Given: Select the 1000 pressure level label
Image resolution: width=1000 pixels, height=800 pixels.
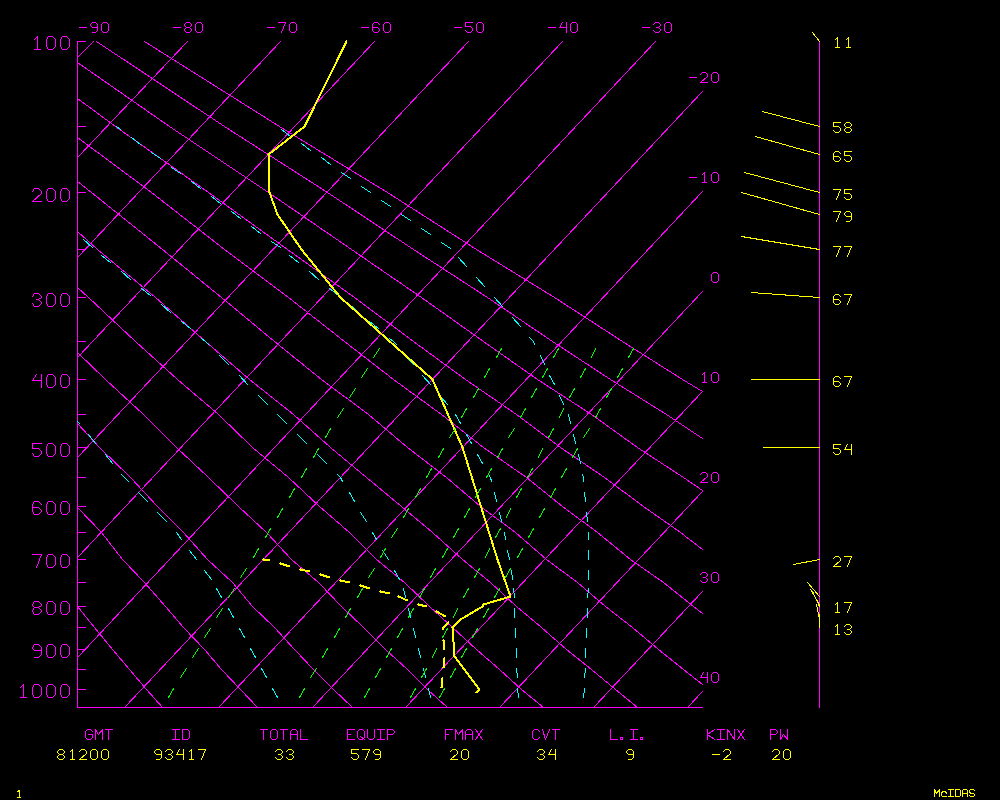Looking at the screenshot, I should tap(48, 691).
